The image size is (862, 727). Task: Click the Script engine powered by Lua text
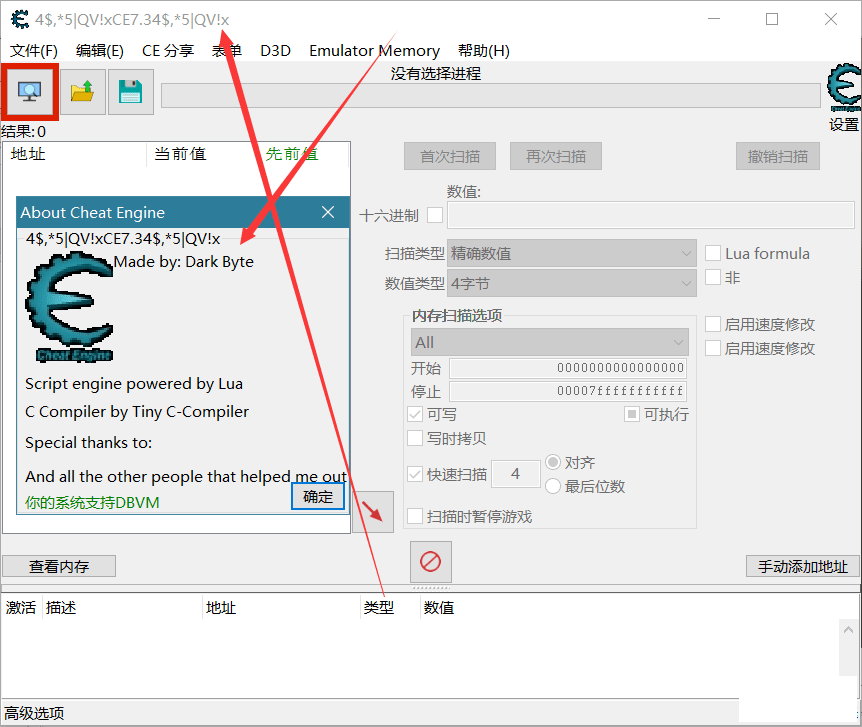coord(134,384)
